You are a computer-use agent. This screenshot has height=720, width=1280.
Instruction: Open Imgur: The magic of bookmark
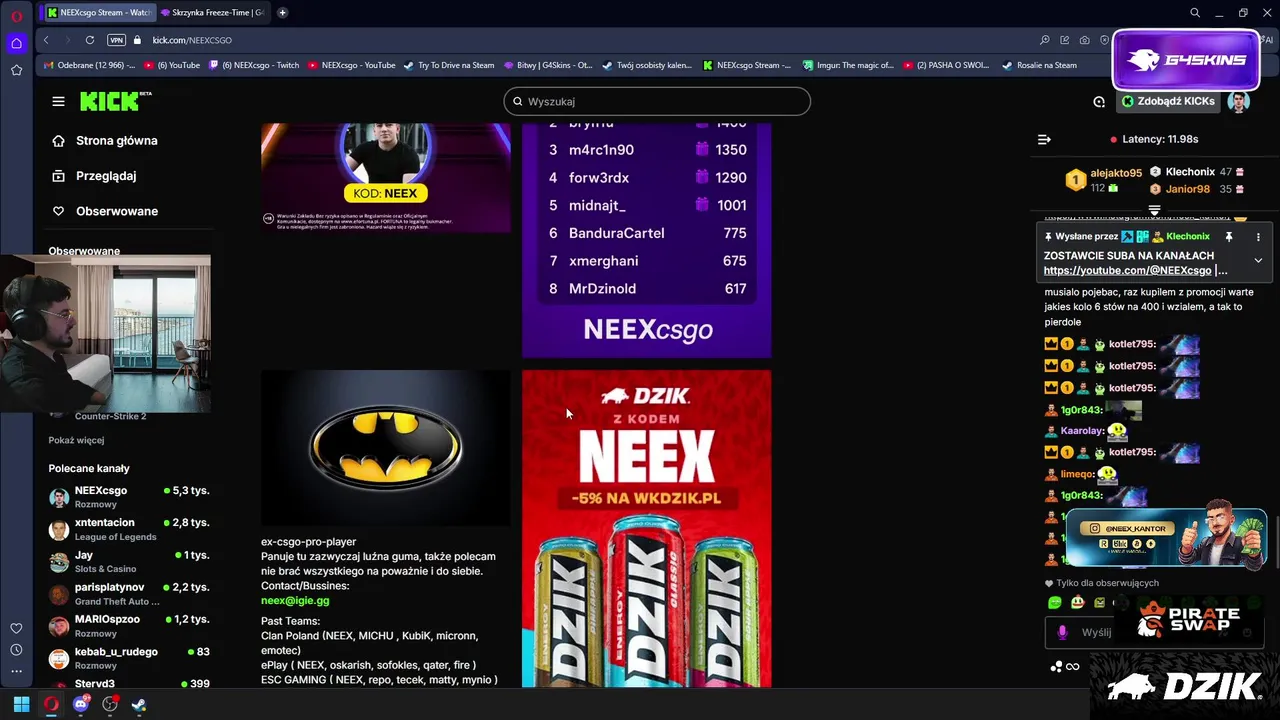pos(846,65)
